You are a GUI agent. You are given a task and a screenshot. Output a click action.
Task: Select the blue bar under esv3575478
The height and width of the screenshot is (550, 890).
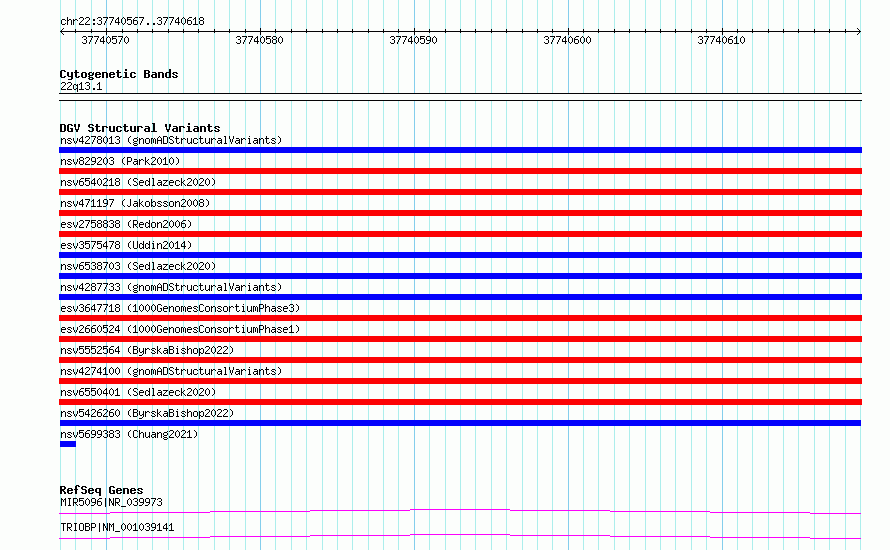click(460, 255)
